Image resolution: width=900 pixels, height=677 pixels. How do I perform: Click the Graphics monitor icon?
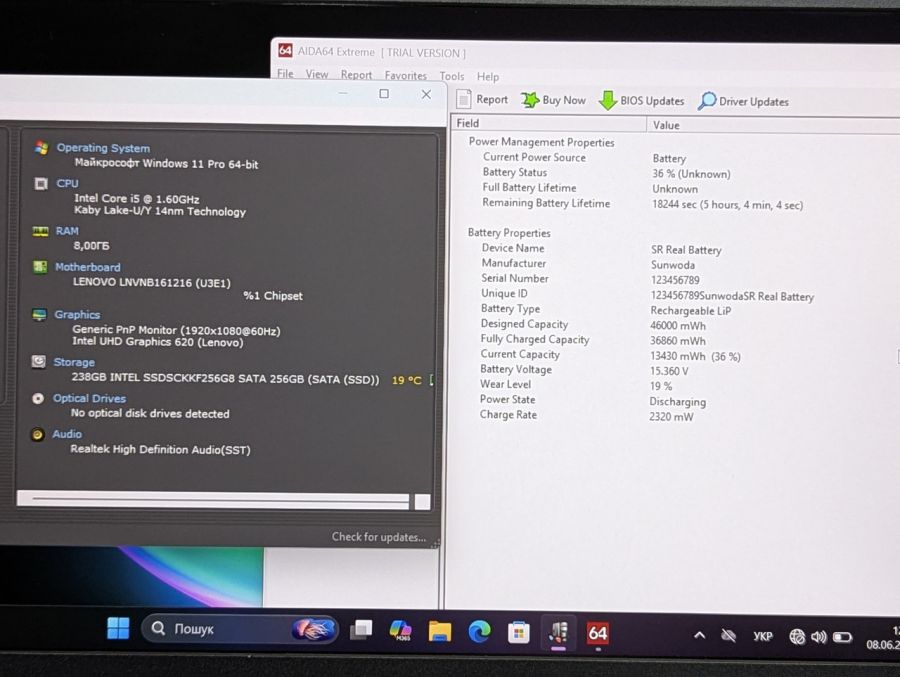(x=39, y=315)
